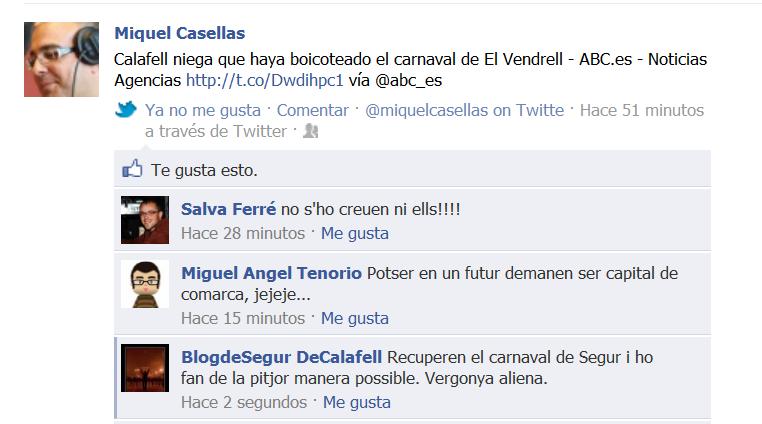Click 'a través de Twitter' source link
762x424 pixels.
tap(216, 131)
